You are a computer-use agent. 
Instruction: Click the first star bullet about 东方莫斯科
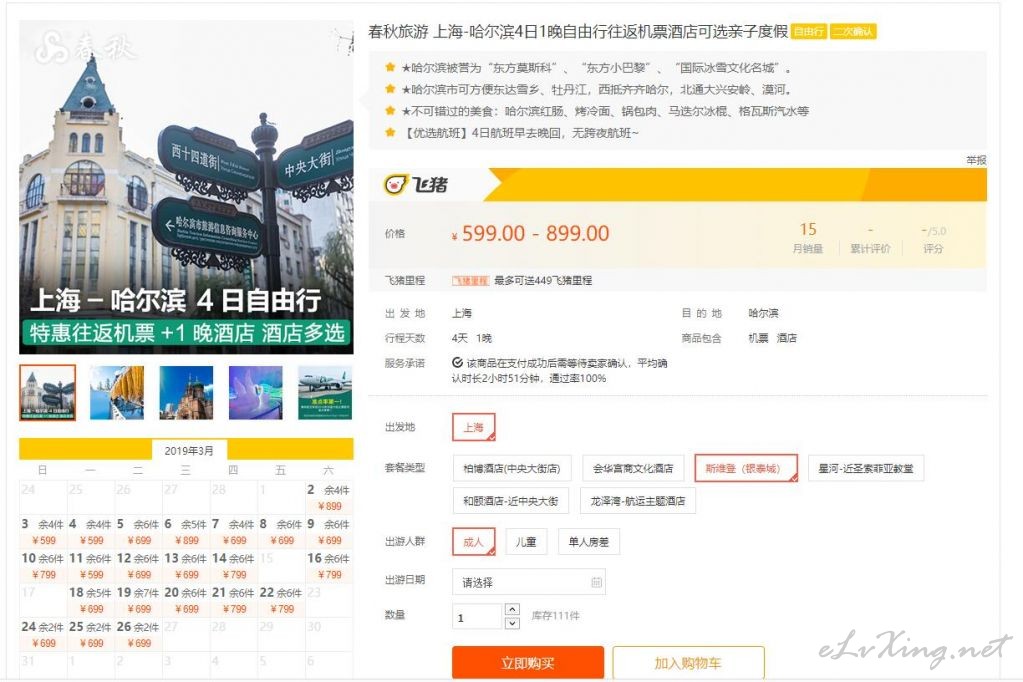point(390,67)
